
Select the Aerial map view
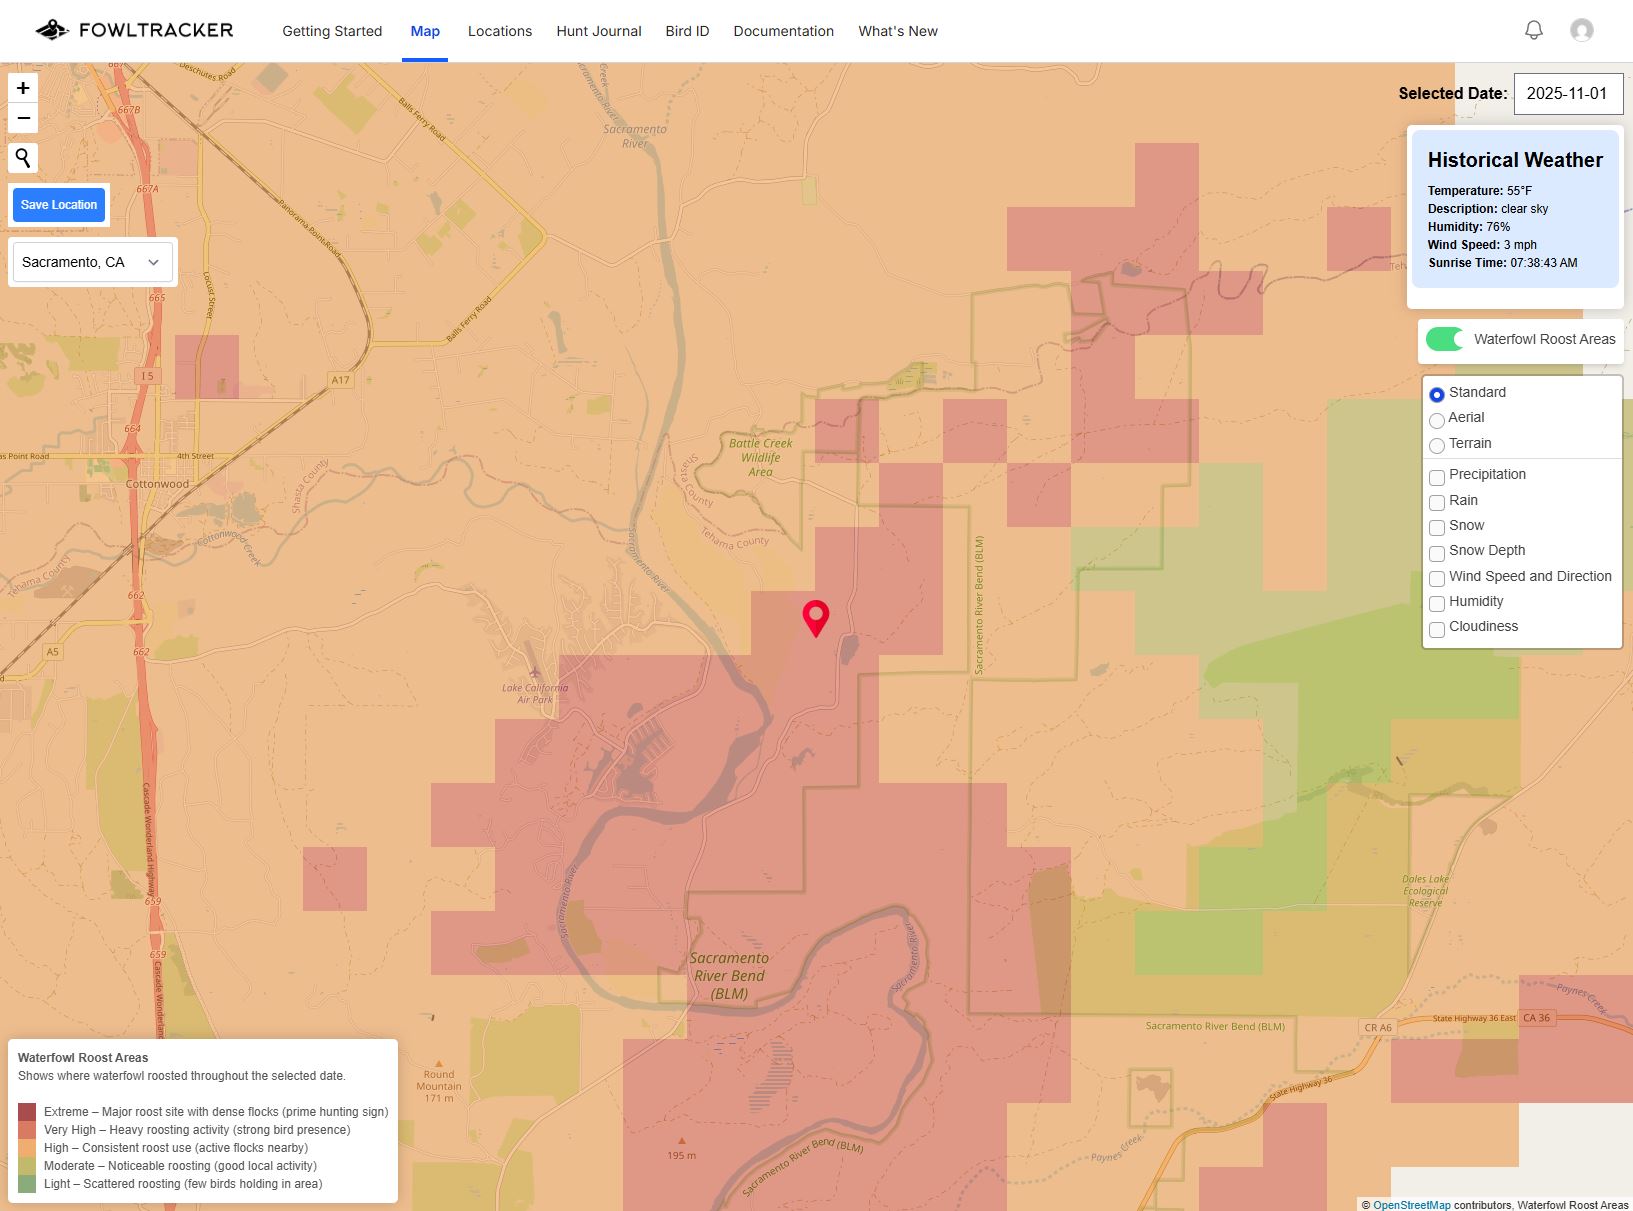tap(1437, 421)
